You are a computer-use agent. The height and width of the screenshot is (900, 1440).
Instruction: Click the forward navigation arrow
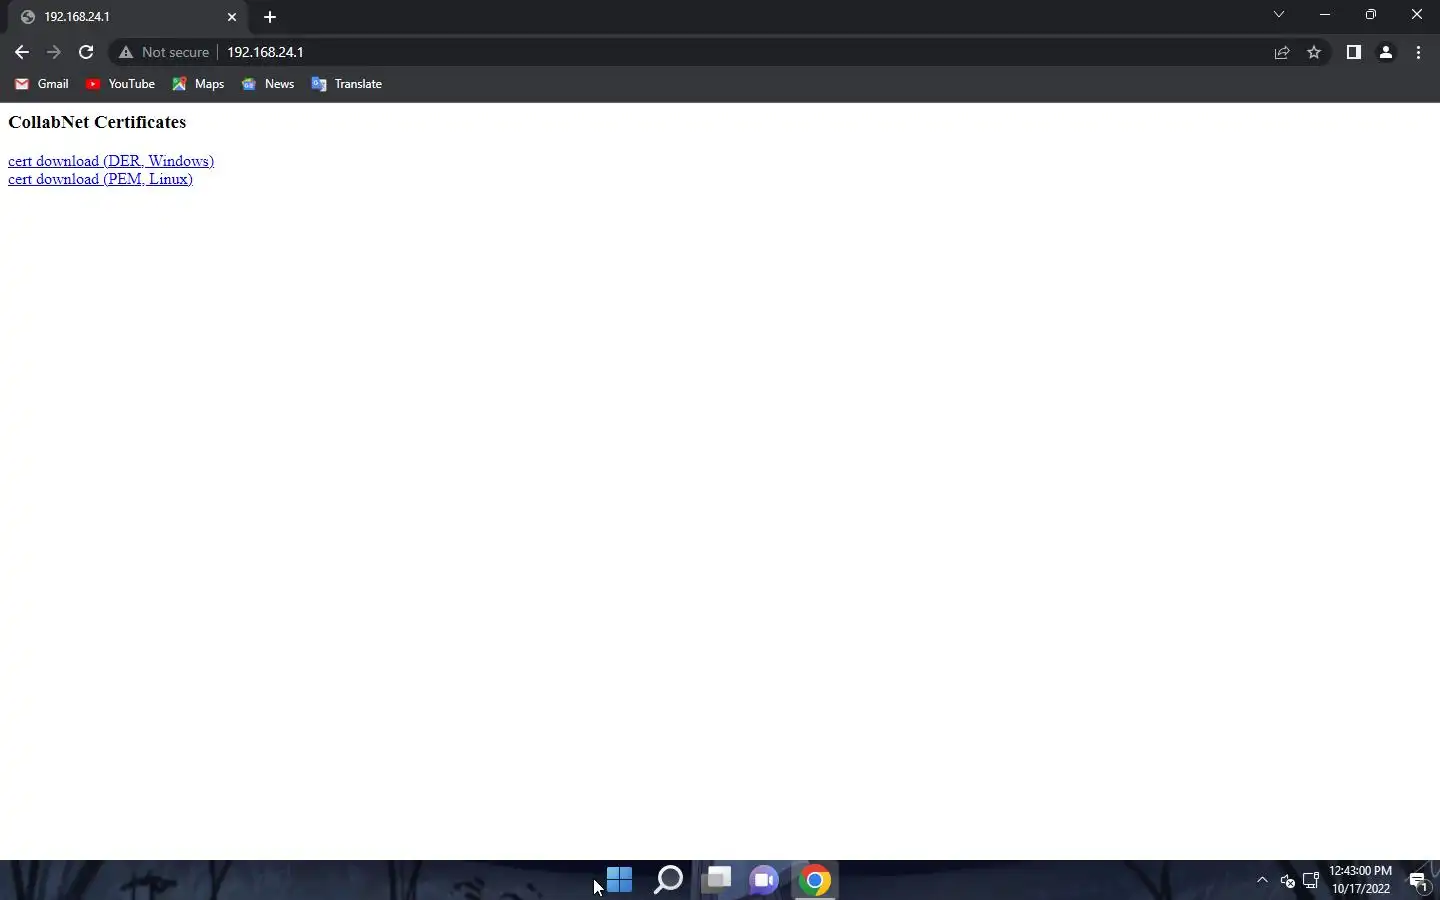[x=54, y=52]
